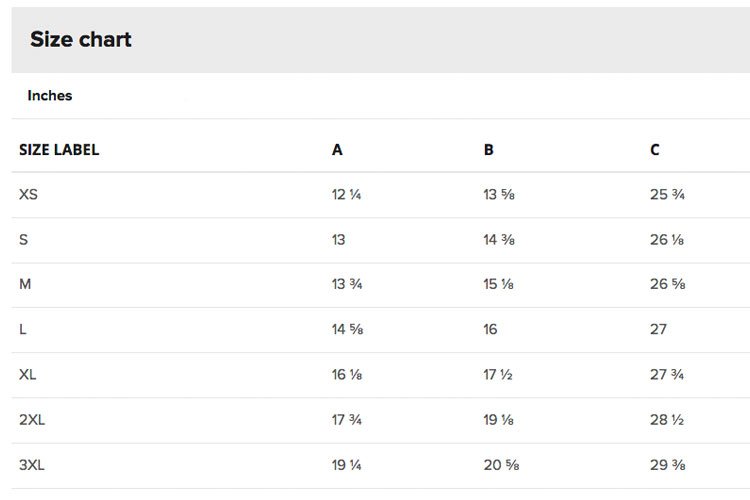Click column header A
Viewport: 750px width, 500px height.
coord(337,150)
